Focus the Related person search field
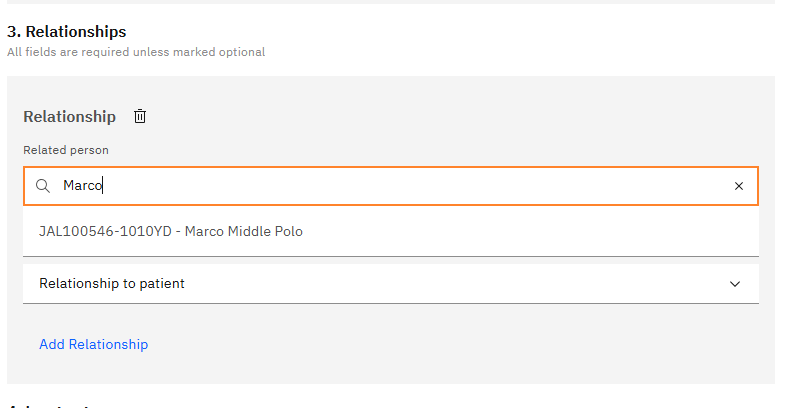The image size is (792, 408). pyautogui.click(x=390, y=186)
